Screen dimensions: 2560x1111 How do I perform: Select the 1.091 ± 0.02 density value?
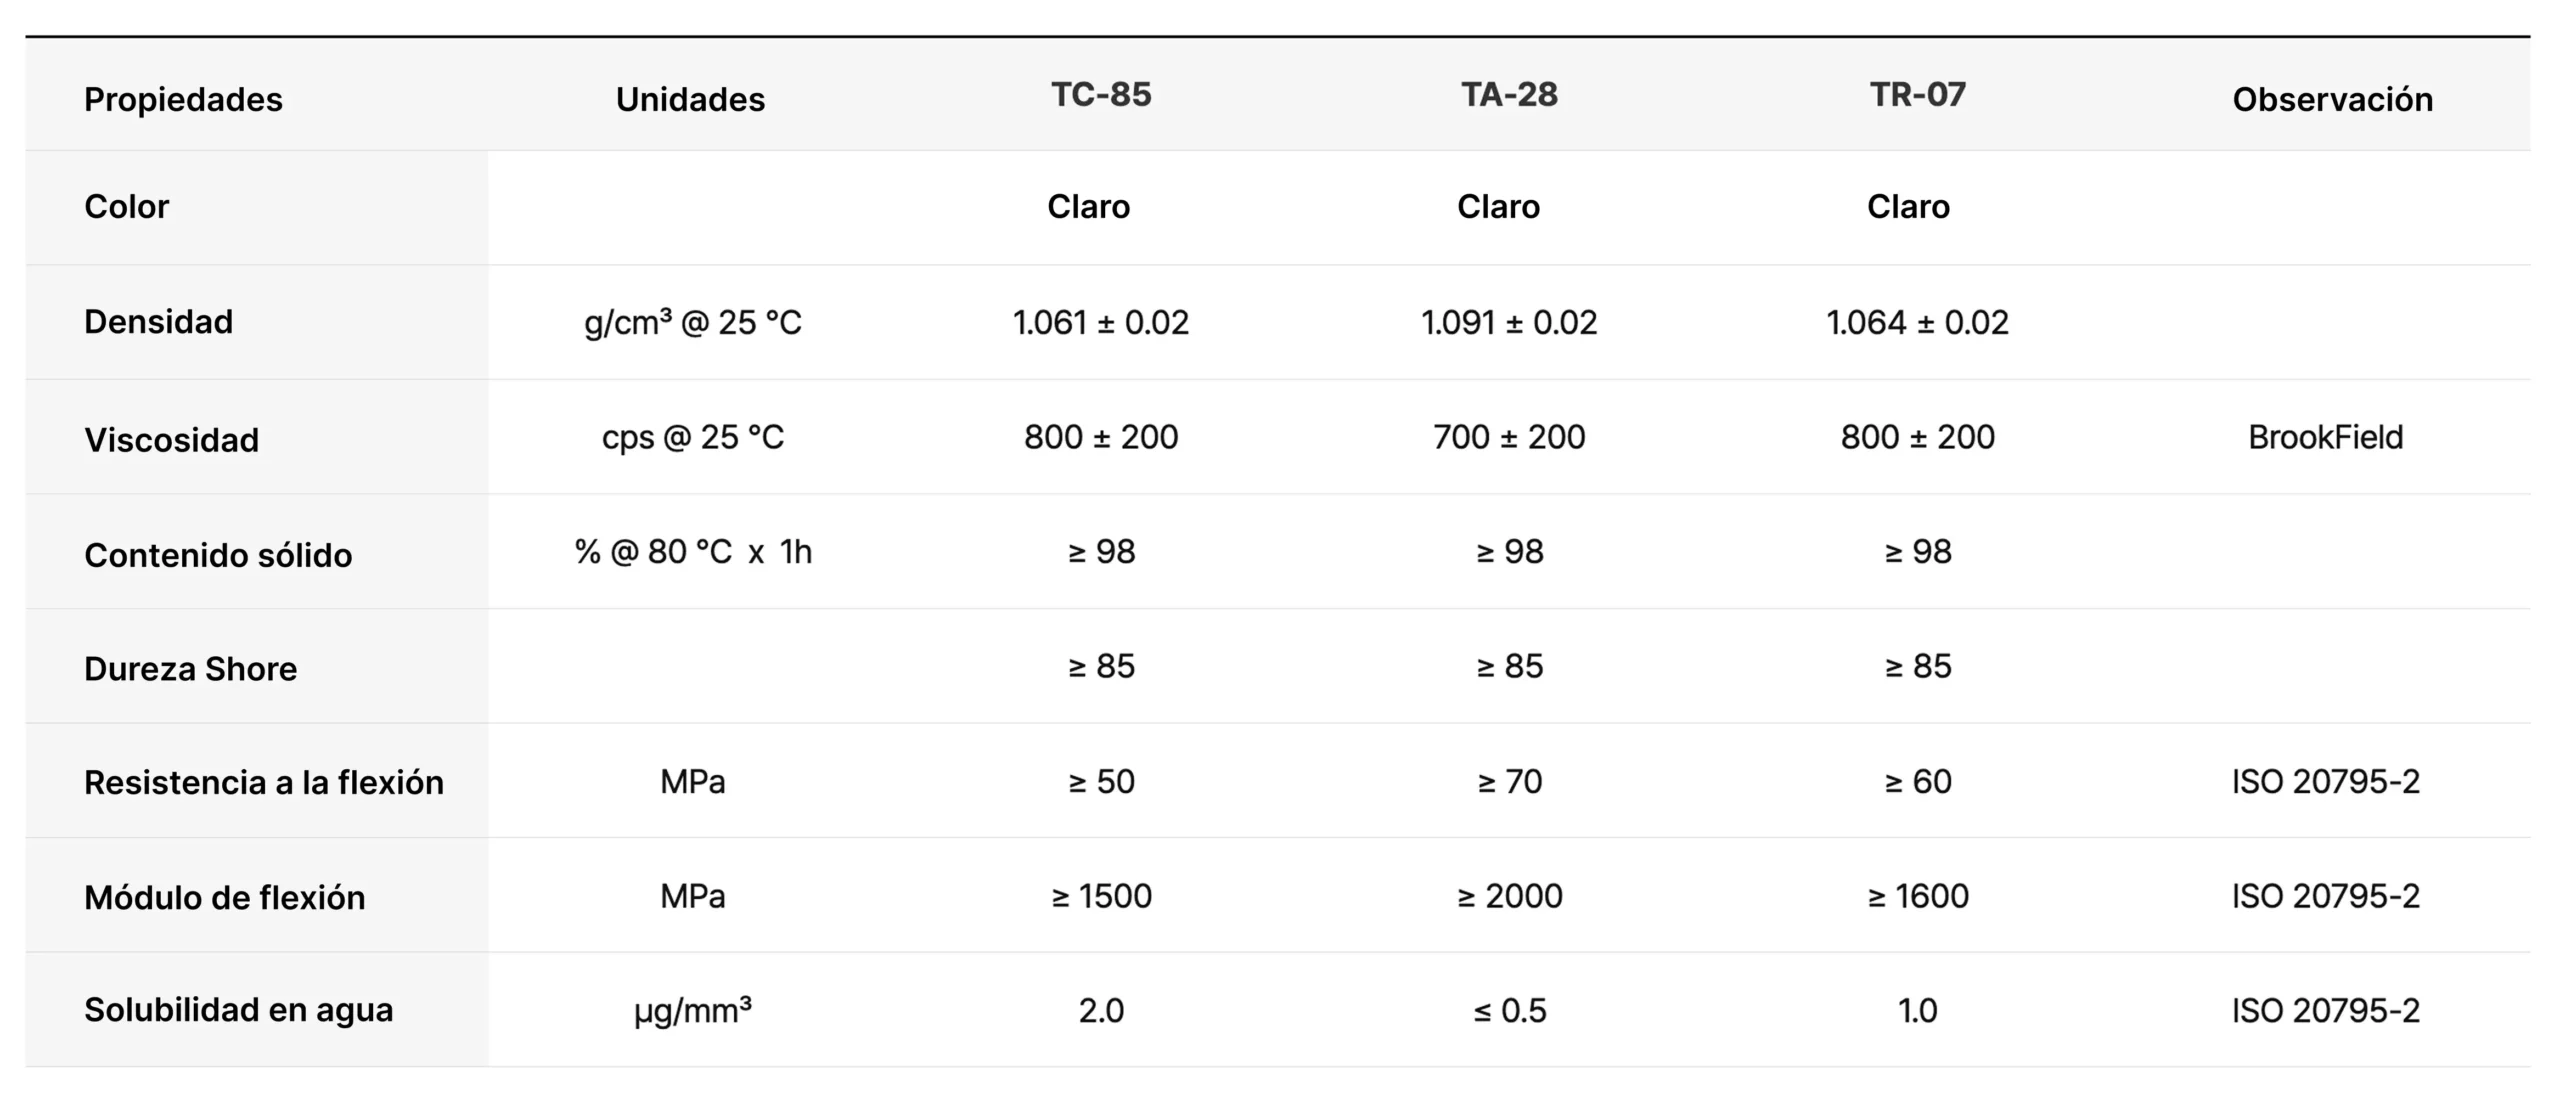(x=1509, y=322)
